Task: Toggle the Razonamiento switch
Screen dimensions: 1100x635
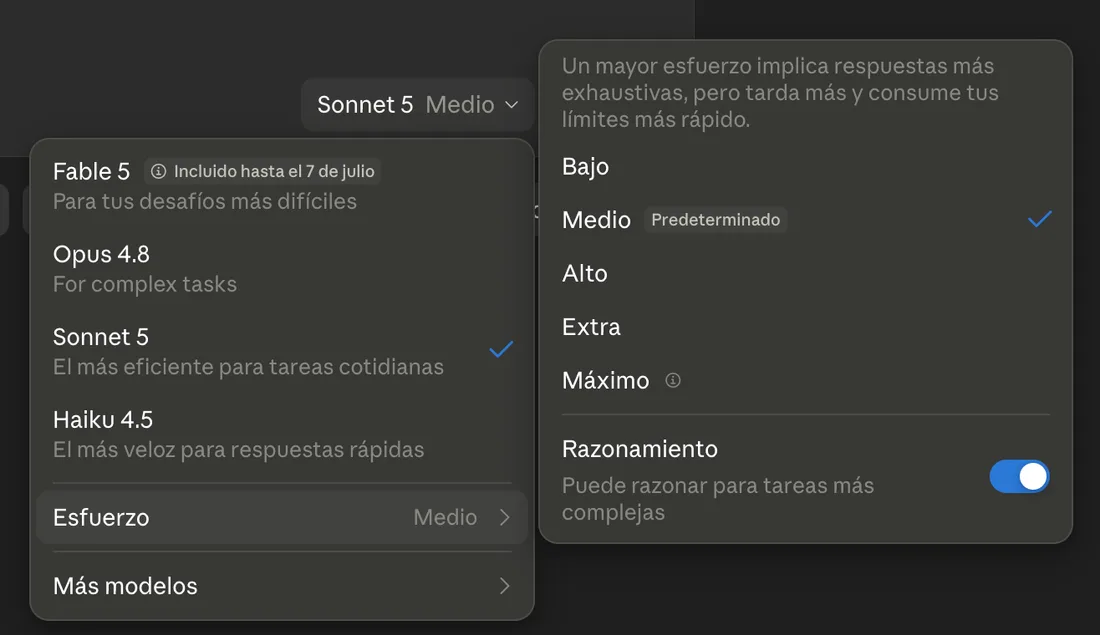Action: point(1019,476)
